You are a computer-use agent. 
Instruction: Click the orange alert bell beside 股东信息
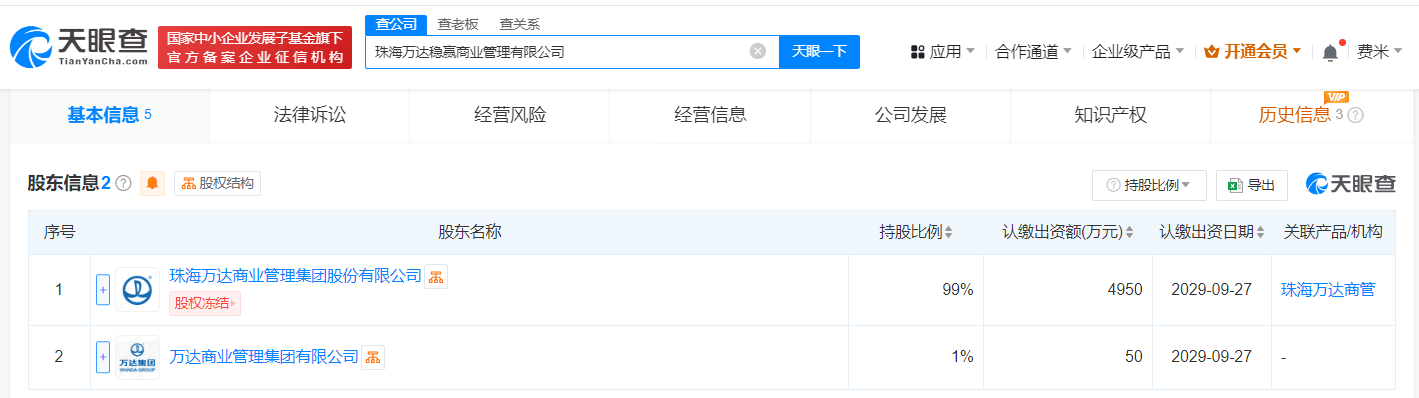153,183
